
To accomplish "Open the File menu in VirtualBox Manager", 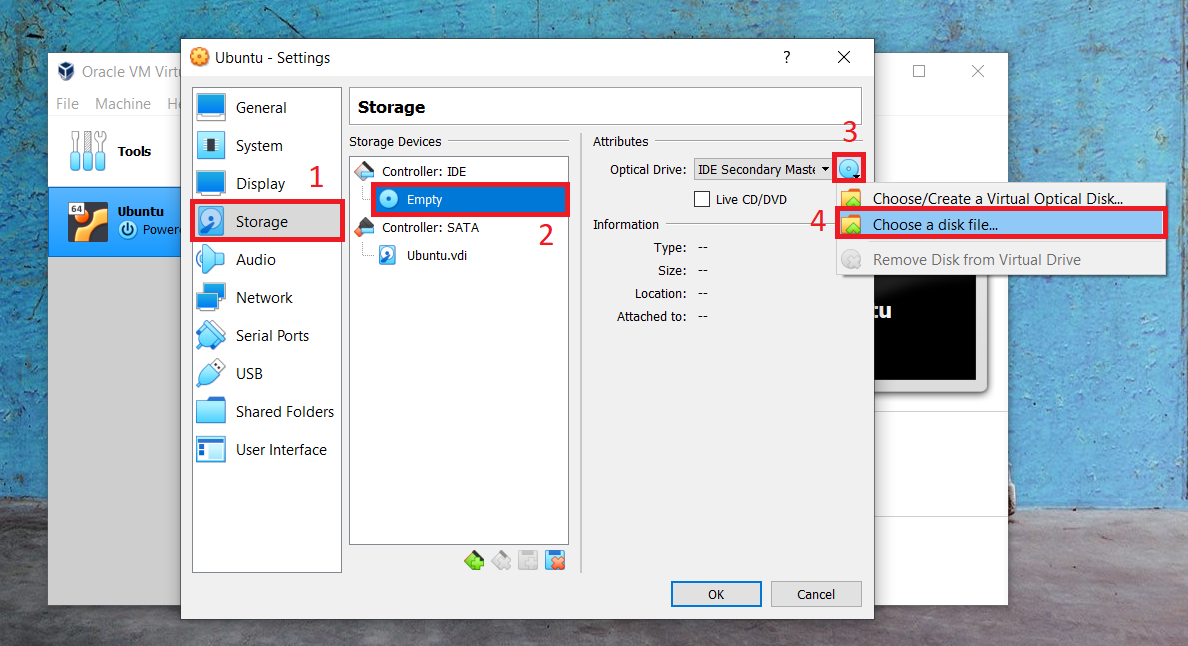I will [x=67, y=104].
